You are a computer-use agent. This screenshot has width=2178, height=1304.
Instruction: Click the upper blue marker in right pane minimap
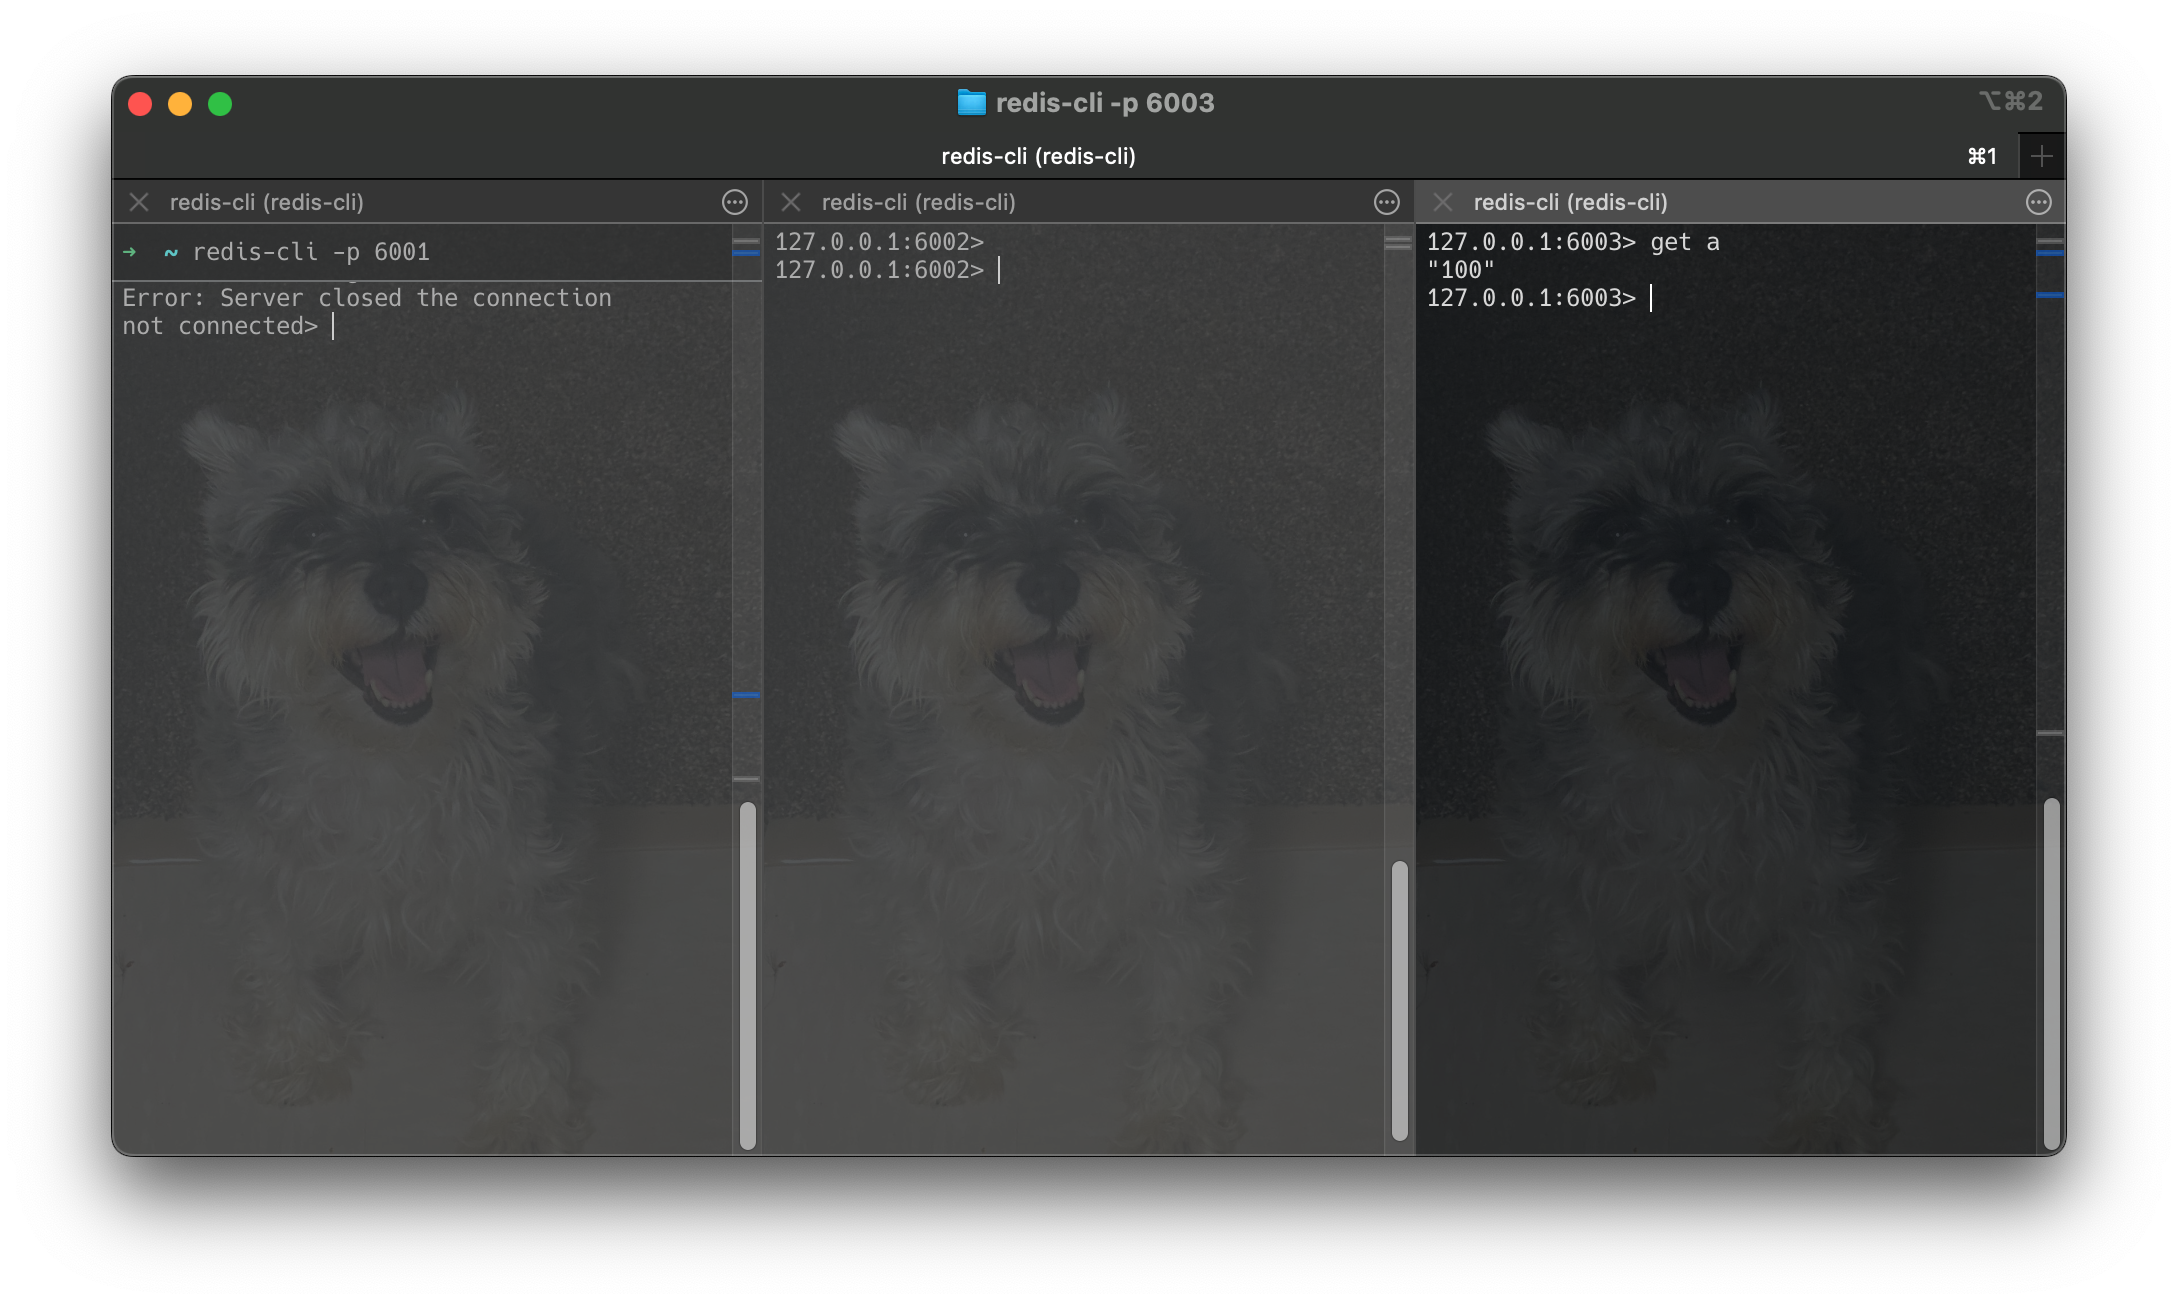point(2051,254)
